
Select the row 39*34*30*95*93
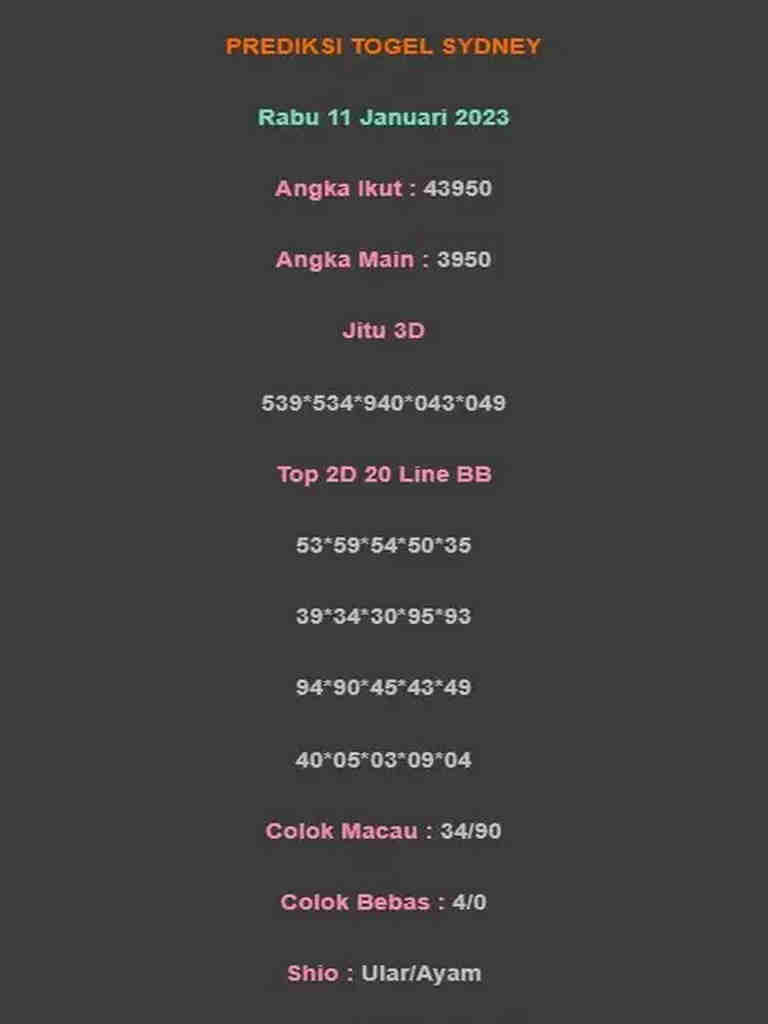[x=383, y=616]
